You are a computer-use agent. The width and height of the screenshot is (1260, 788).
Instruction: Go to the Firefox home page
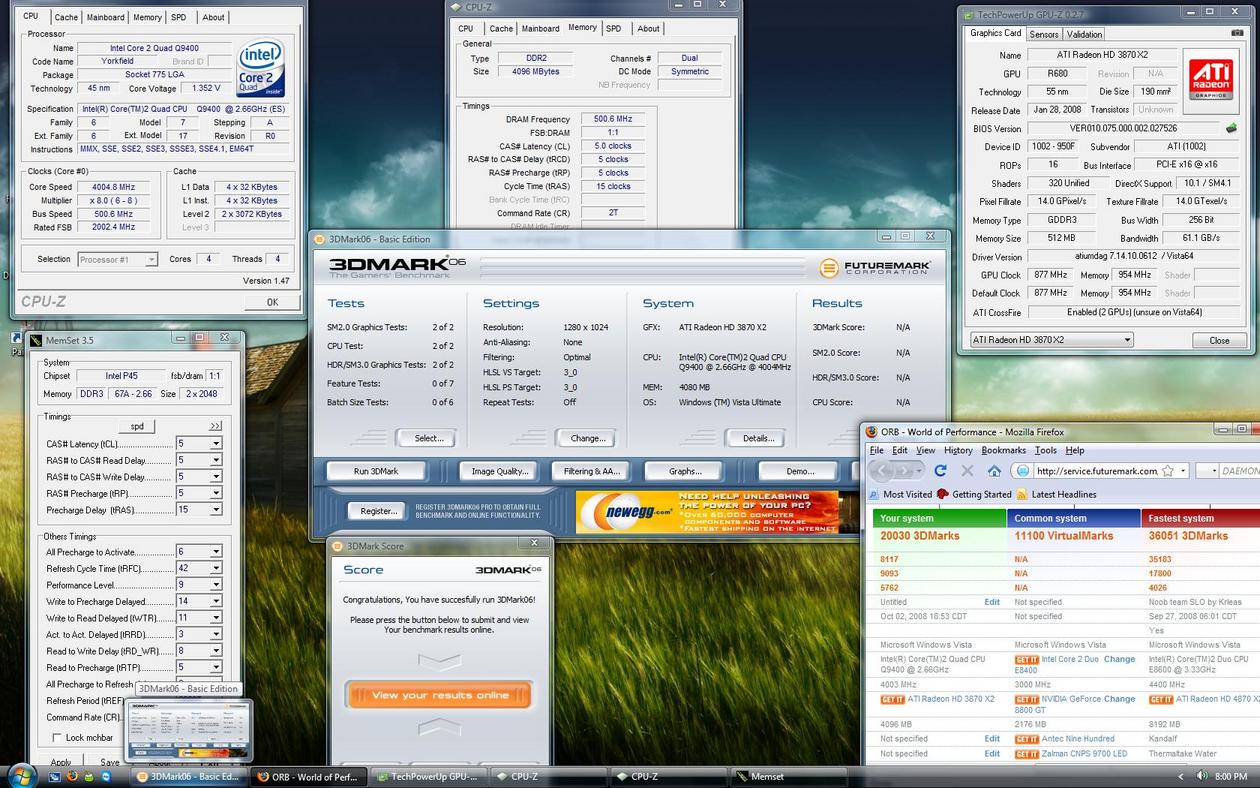[993, 470]
